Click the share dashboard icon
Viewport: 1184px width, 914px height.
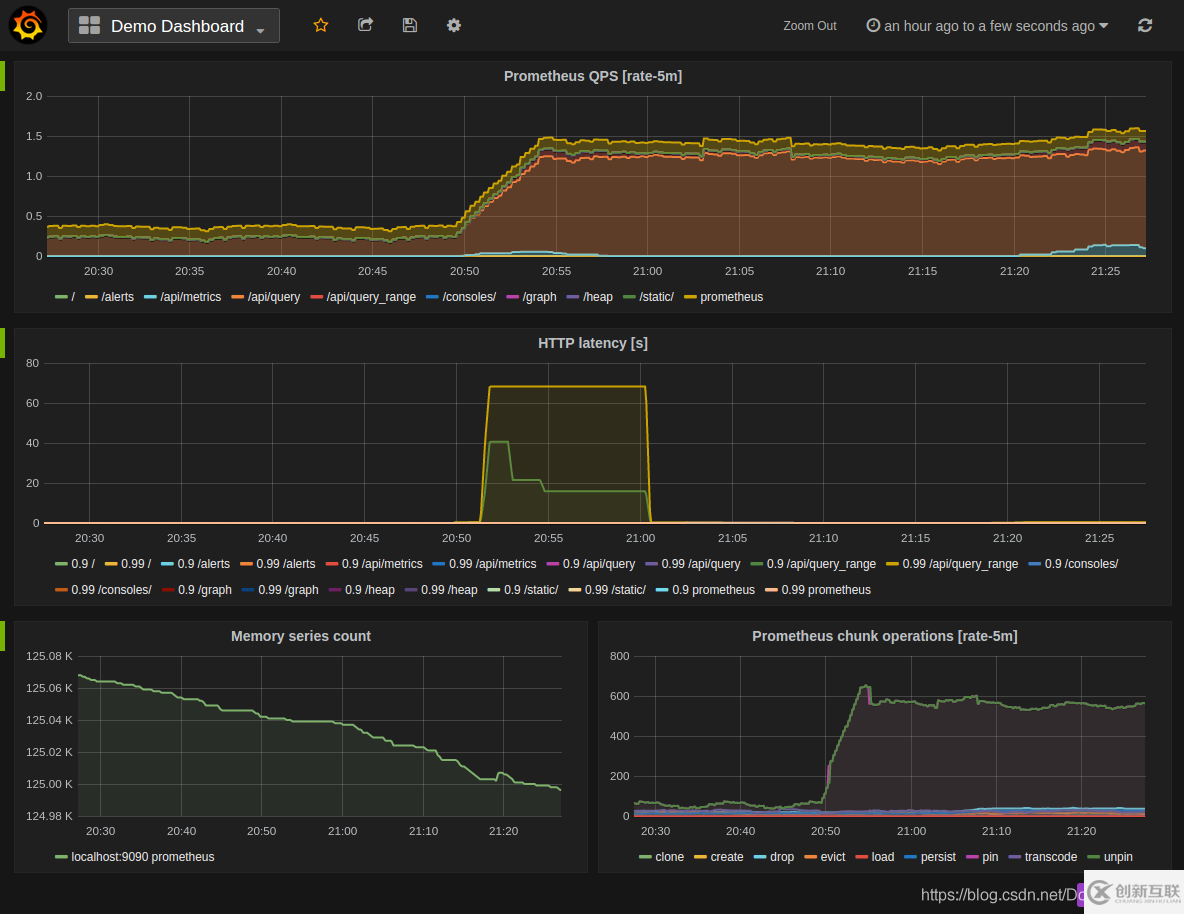[x=366, y=25]
